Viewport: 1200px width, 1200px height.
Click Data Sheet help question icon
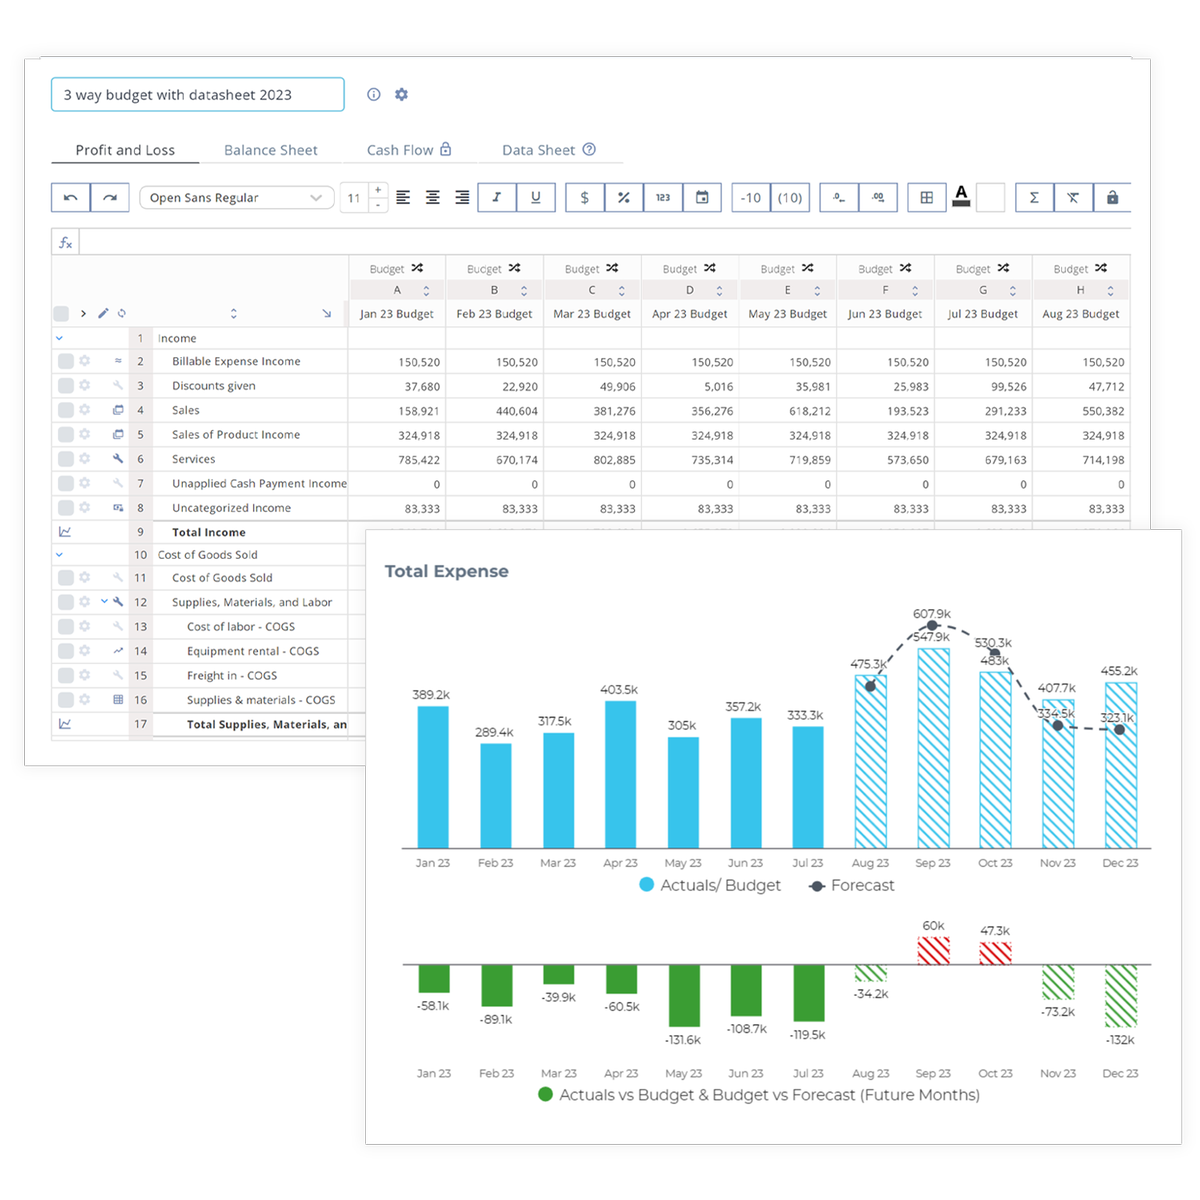(x=589, y=149)
